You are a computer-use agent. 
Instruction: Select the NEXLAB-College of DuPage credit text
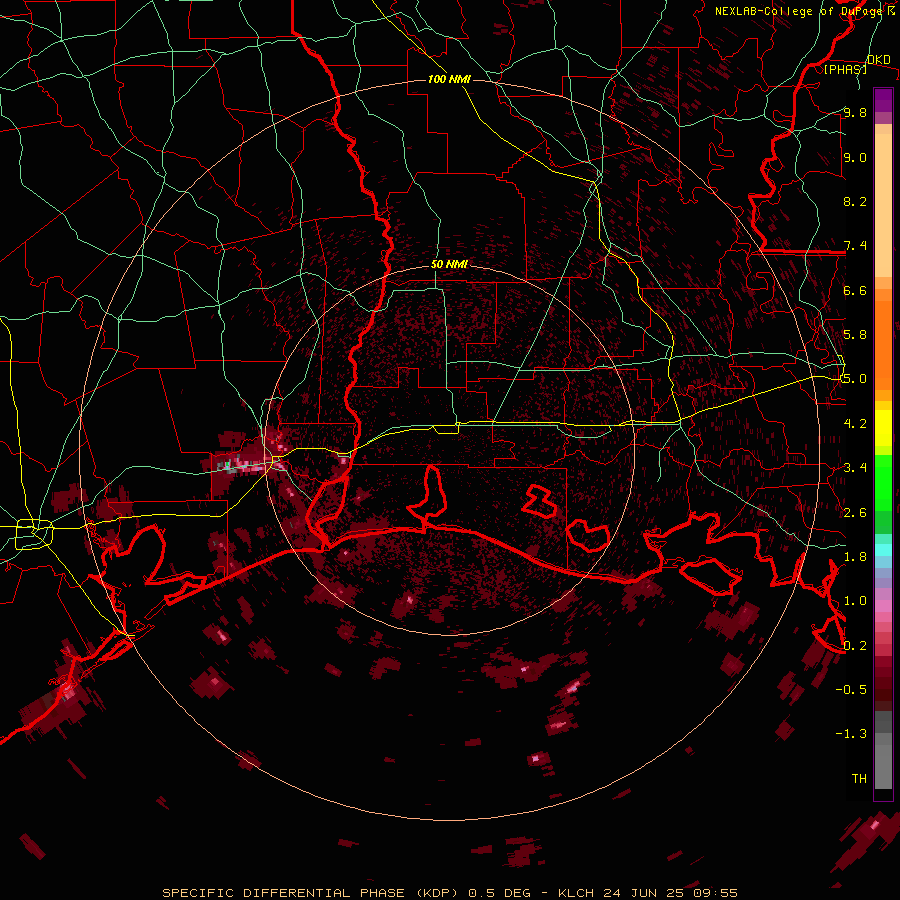coord(798,11)
